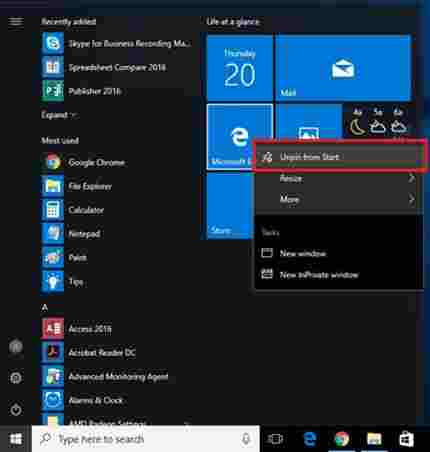Open Microsoft Edge from the taskbar
The image size is (430, 452).
coord(310,439)
